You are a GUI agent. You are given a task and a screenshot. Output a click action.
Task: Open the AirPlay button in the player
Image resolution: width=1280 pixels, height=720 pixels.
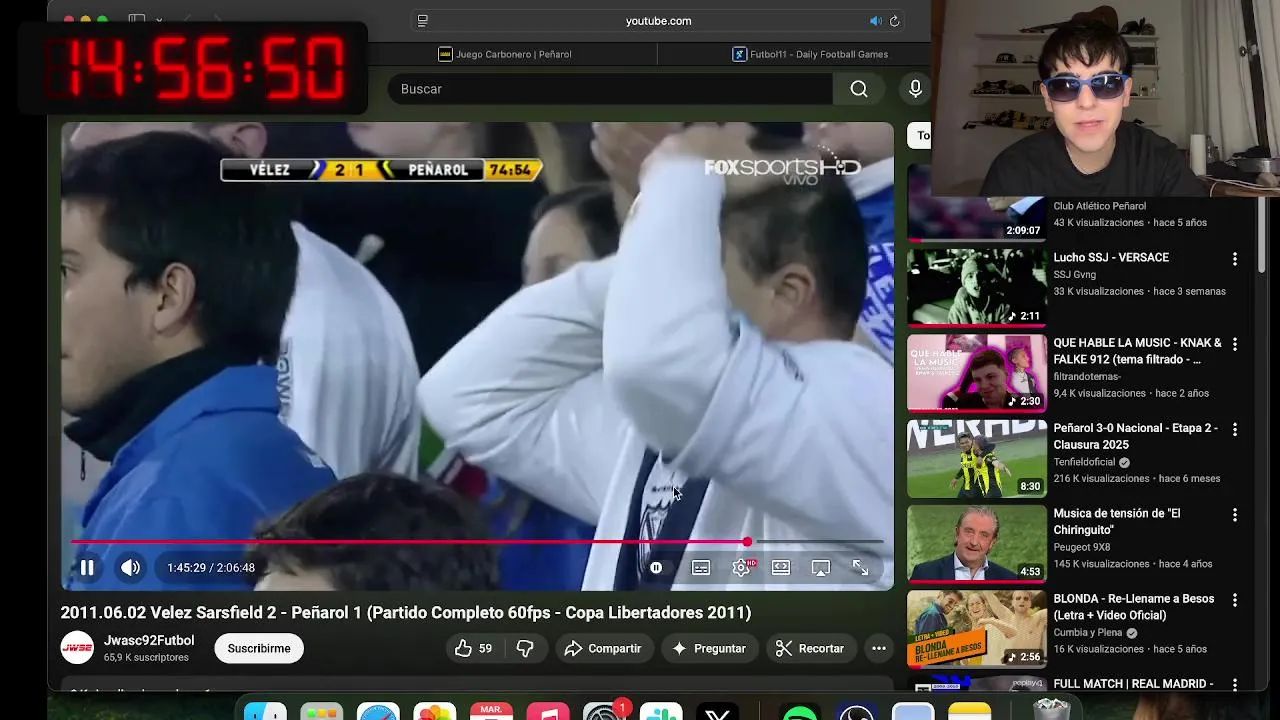tap(821, 567)
